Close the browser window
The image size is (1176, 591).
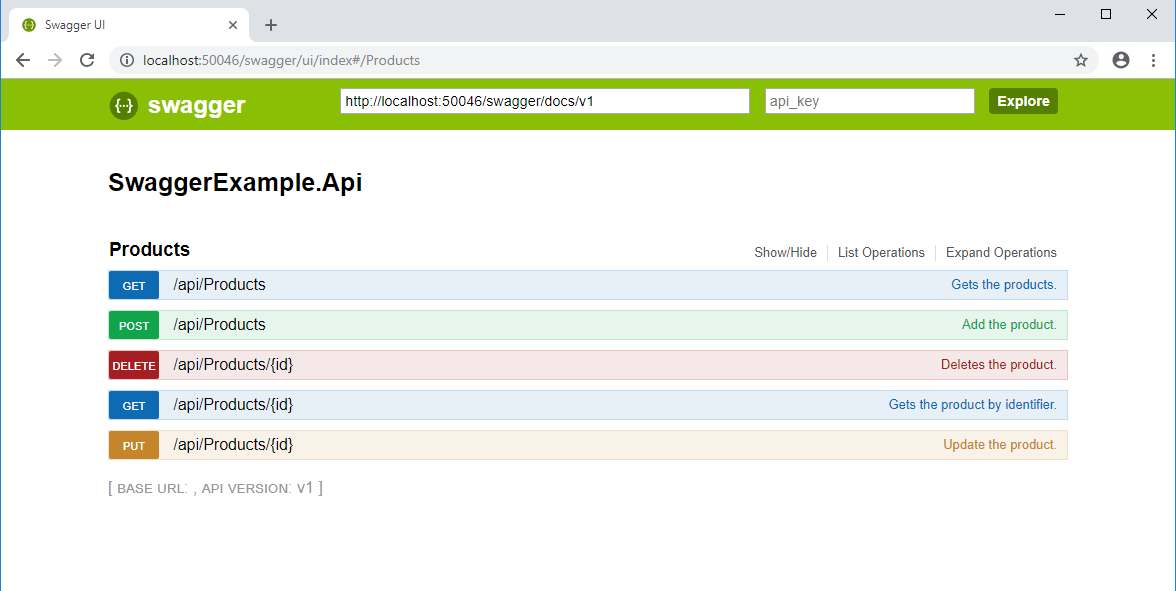click(1152, 14)
